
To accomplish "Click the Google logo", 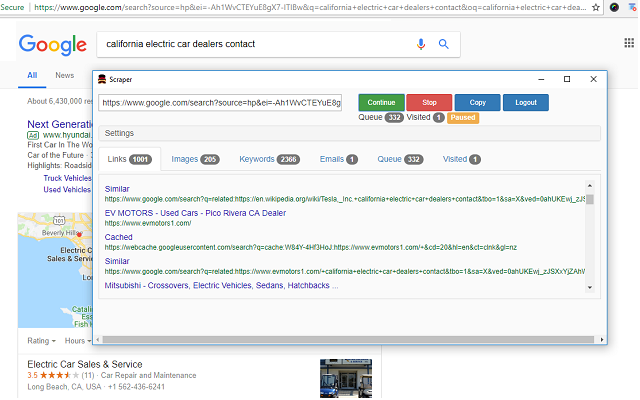I will 53,44.
